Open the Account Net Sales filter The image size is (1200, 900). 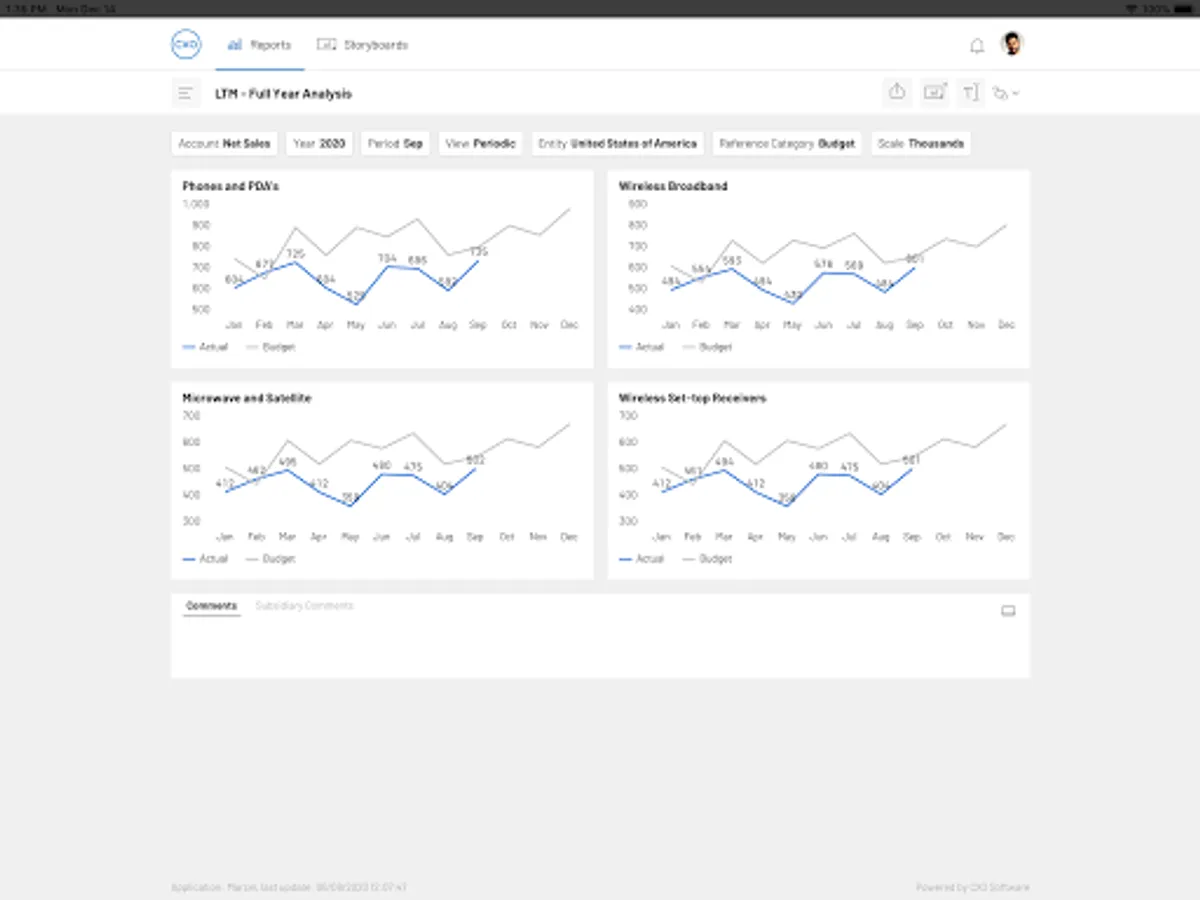pos(224,144)
